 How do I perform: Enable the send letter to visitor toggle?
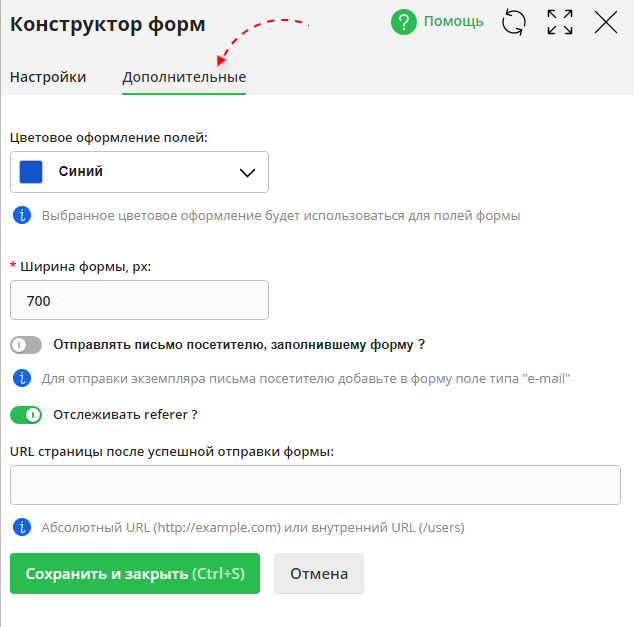pyautogui.click(x=26, y=345)
